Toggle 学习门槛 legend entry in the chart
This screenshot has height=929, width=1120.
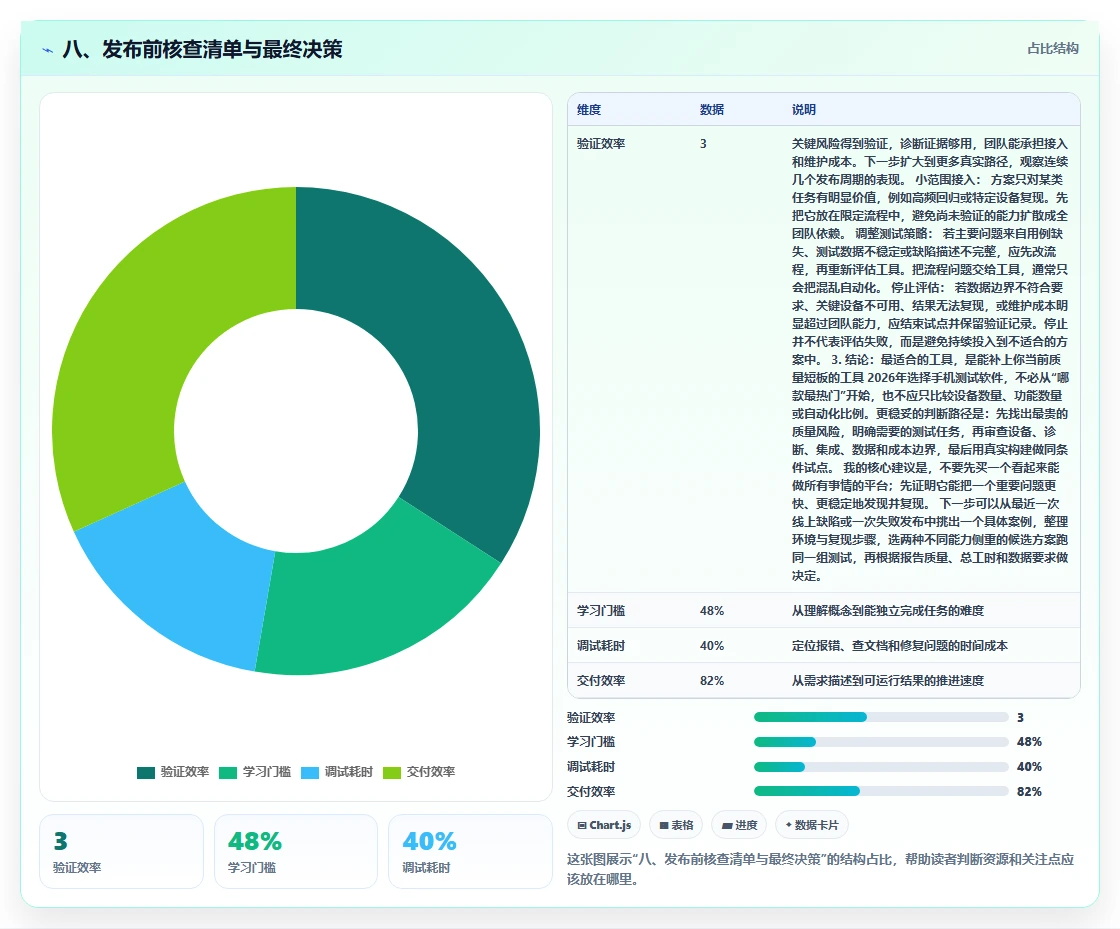(255, 772)
